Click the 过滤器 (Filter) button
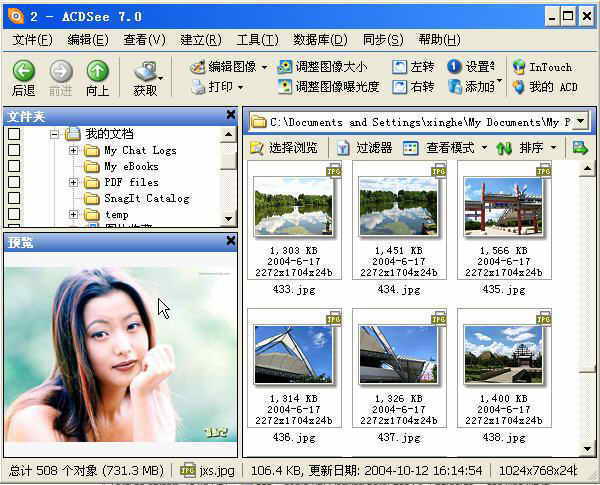This screenshot has height=485, width=600. (x=365, y=148)
